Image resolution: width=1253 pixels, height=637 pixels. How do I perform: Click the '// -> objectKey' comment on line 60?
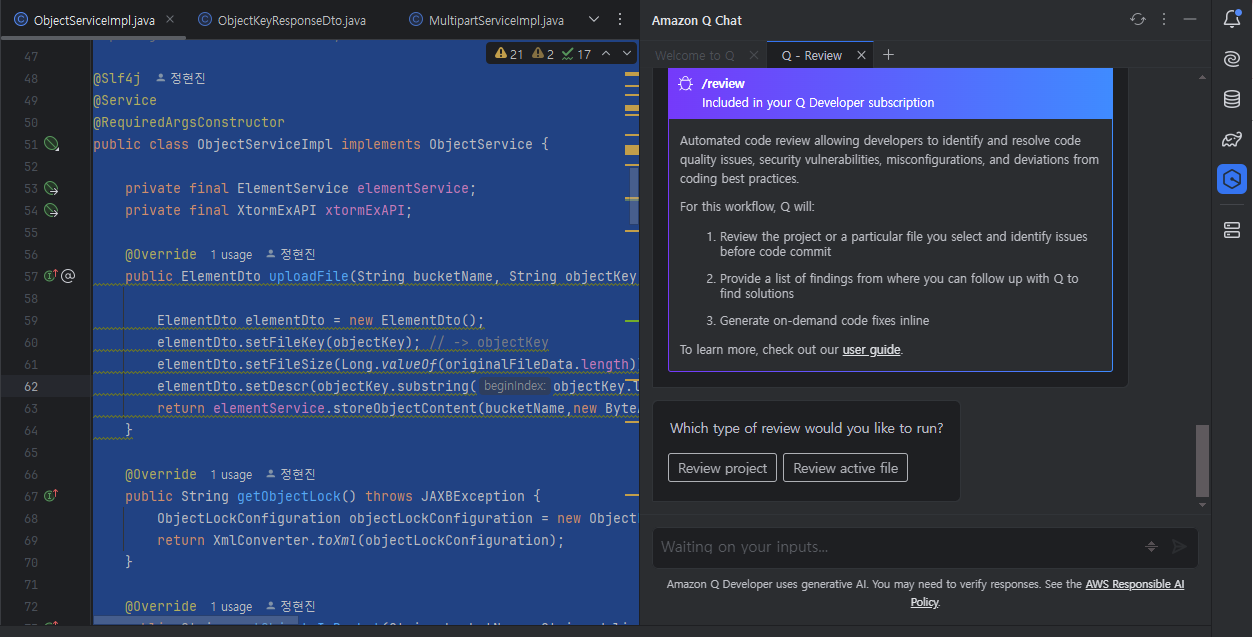[x=488, y=342]
